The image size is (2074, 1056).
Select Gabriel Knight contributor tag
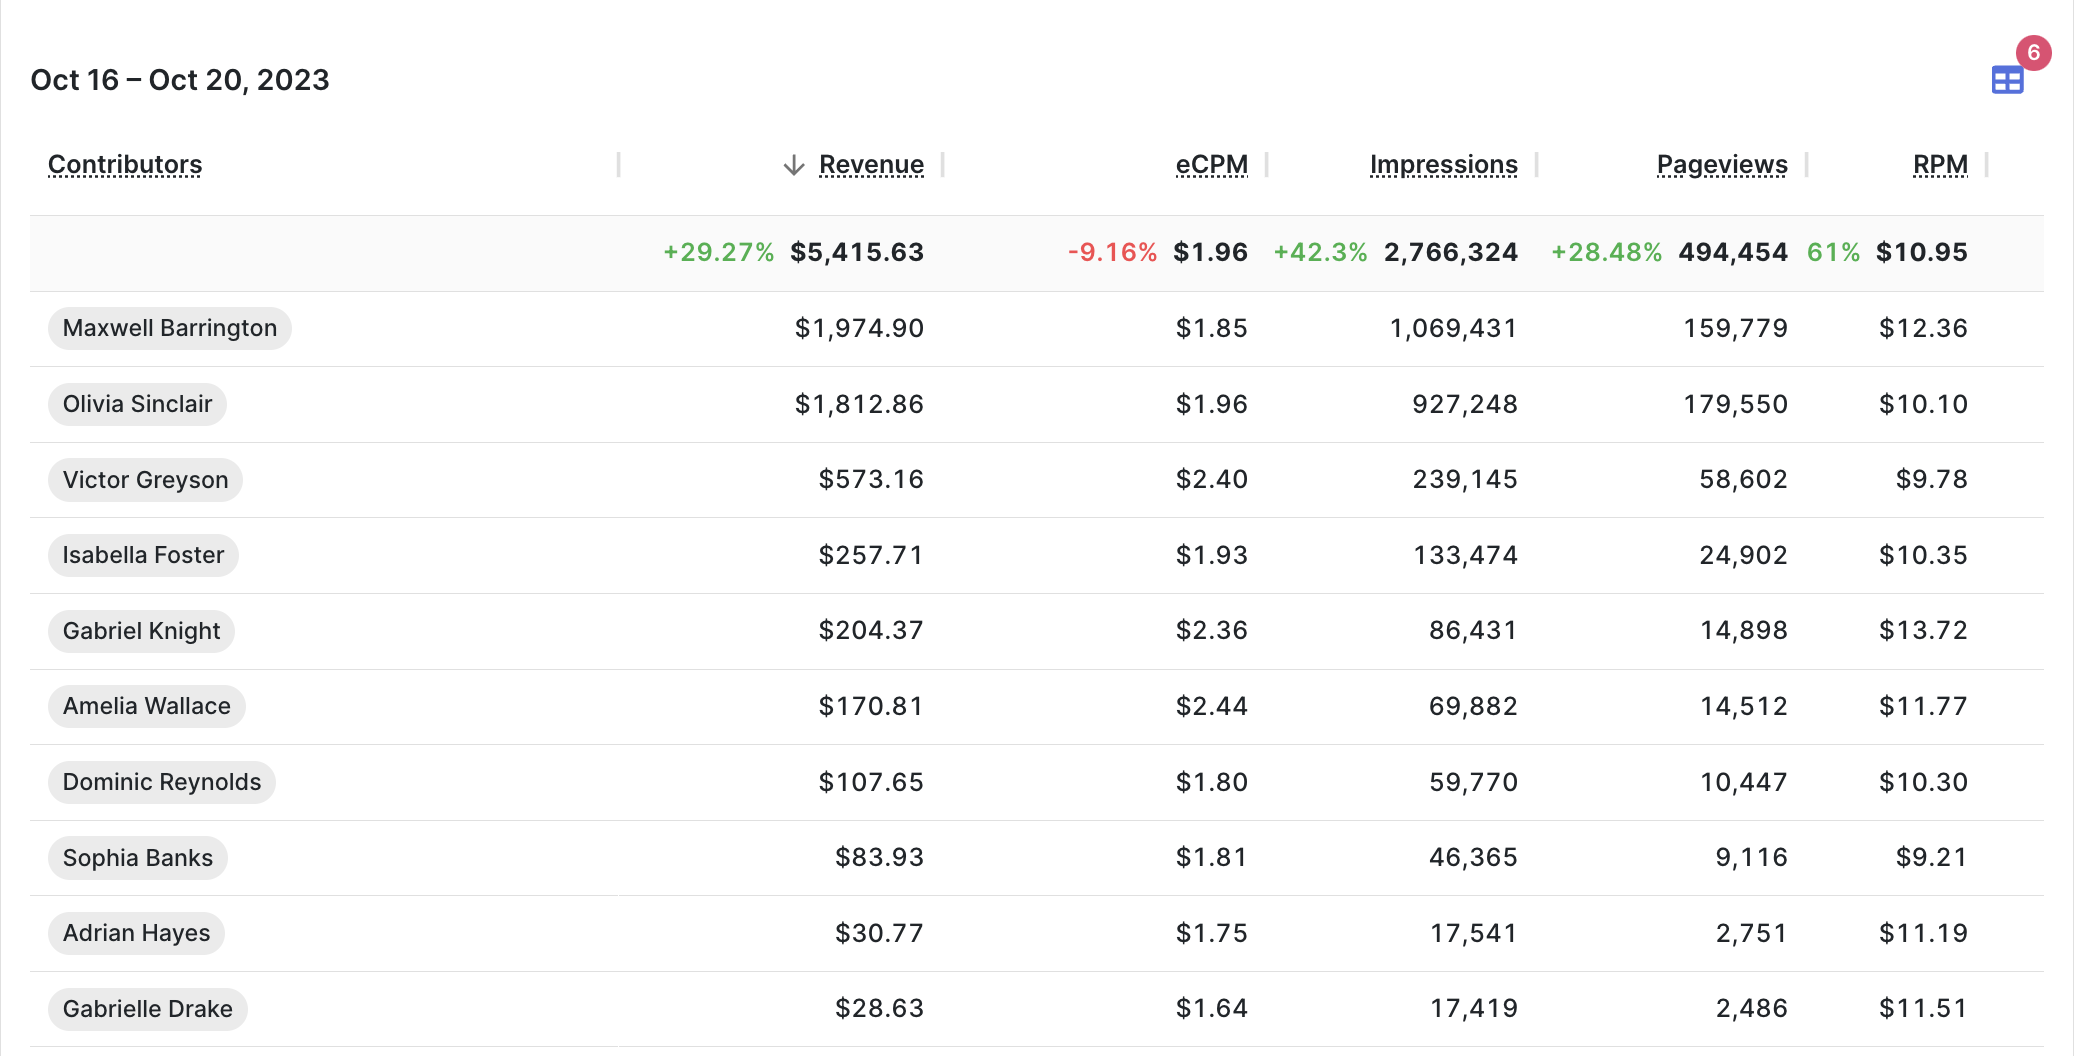coord(142,631)
